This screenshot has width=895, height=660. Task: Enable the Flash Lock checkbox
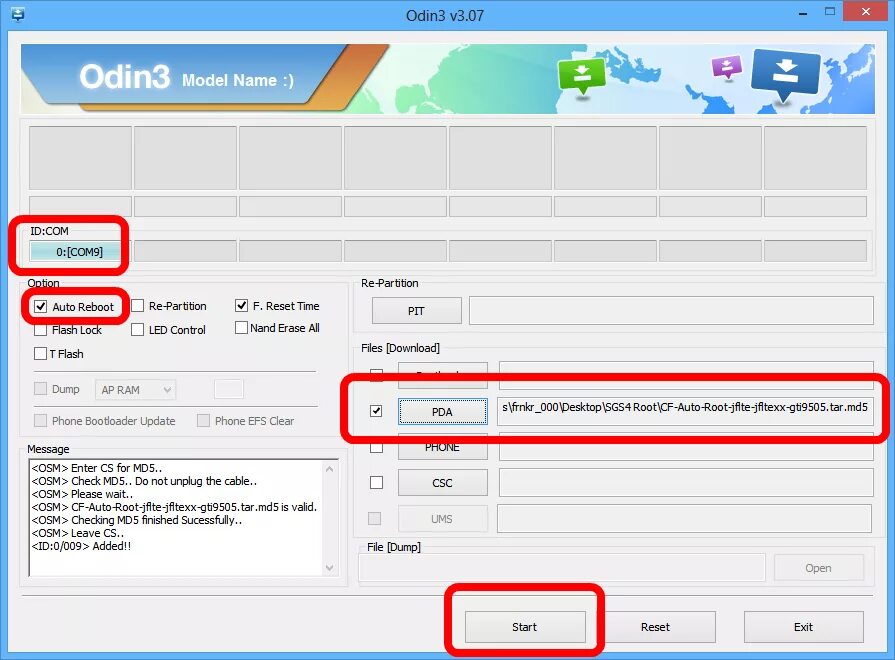(x=41, y=330)
